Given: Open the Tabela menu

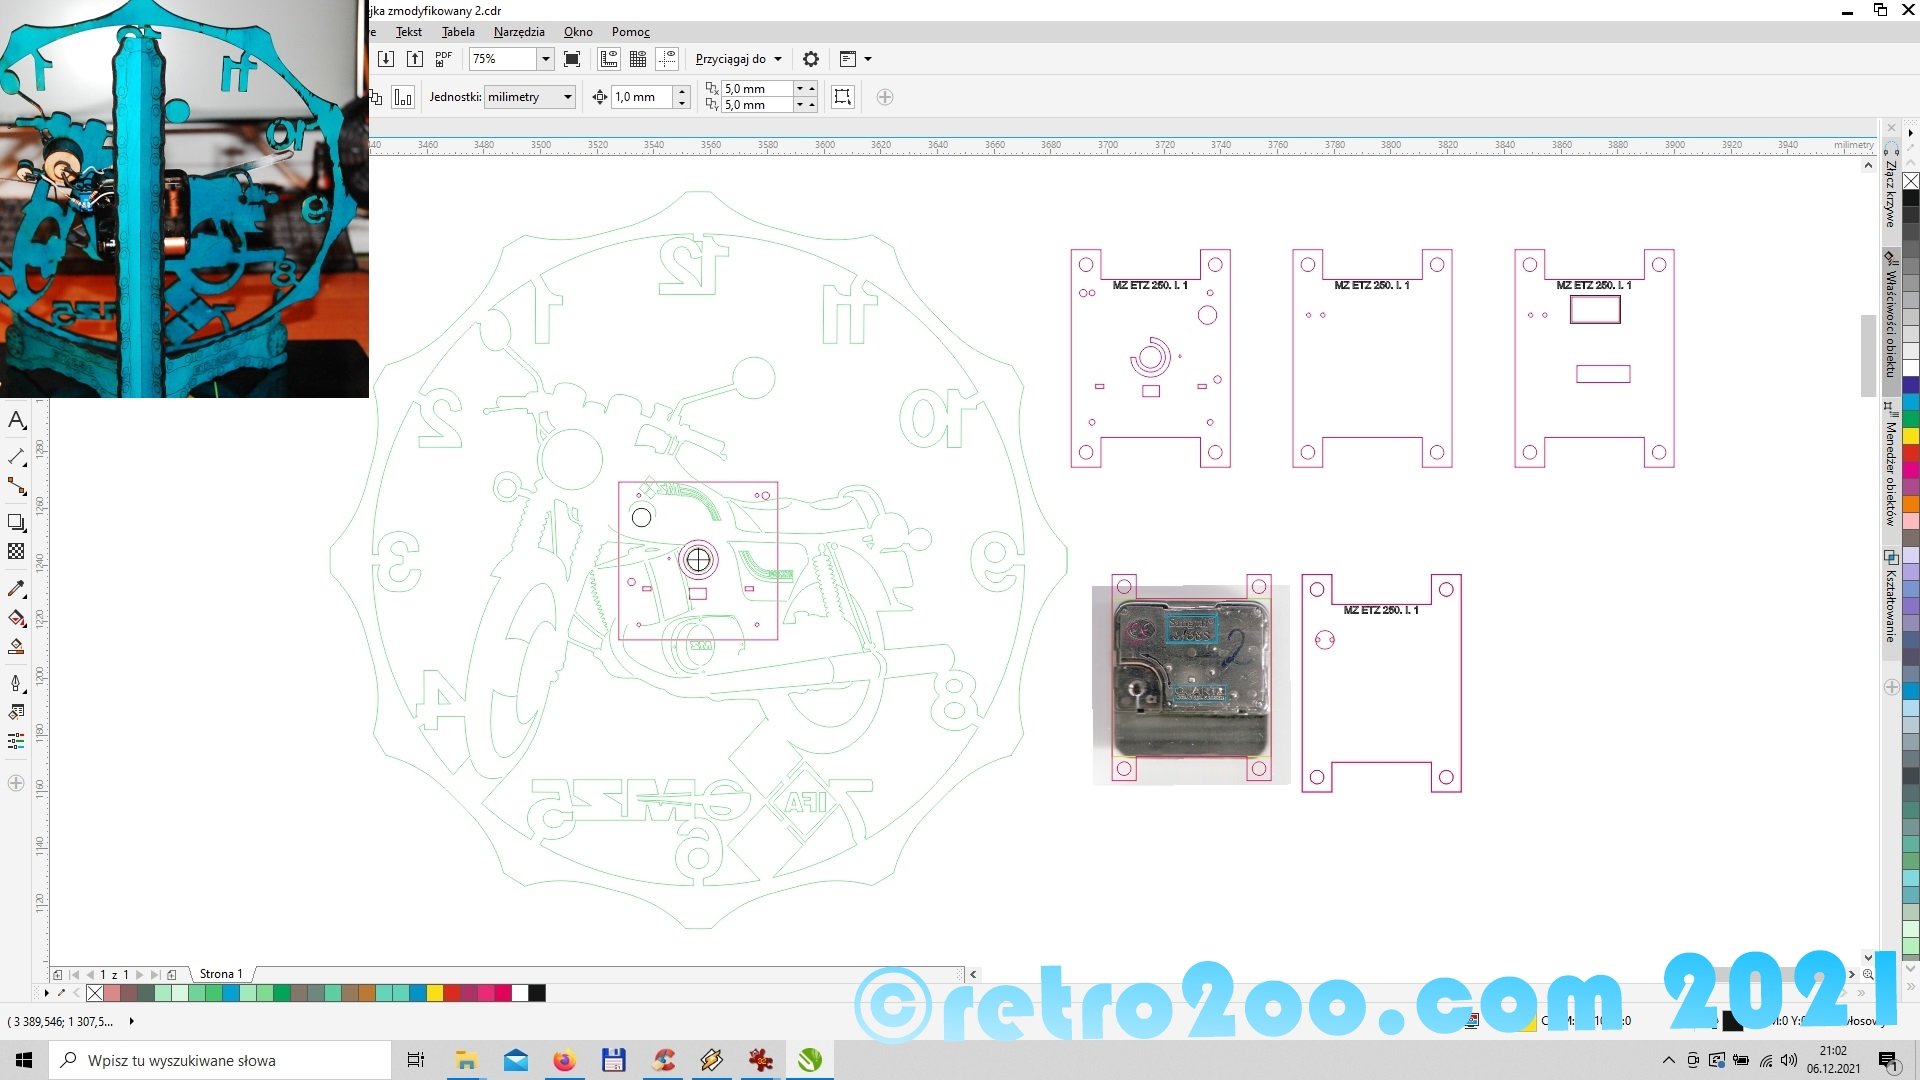Looking at the screenshot, I should point(458,32).
